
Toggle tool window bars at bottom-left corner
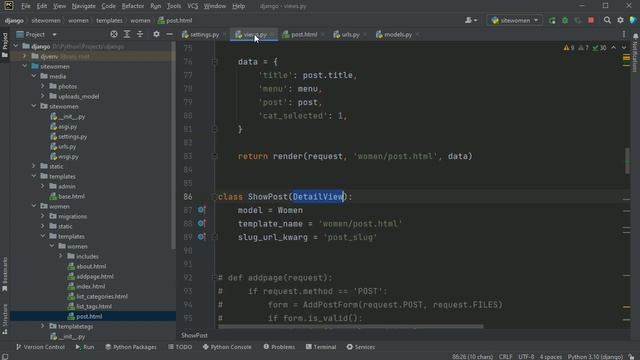coord(5,357)
